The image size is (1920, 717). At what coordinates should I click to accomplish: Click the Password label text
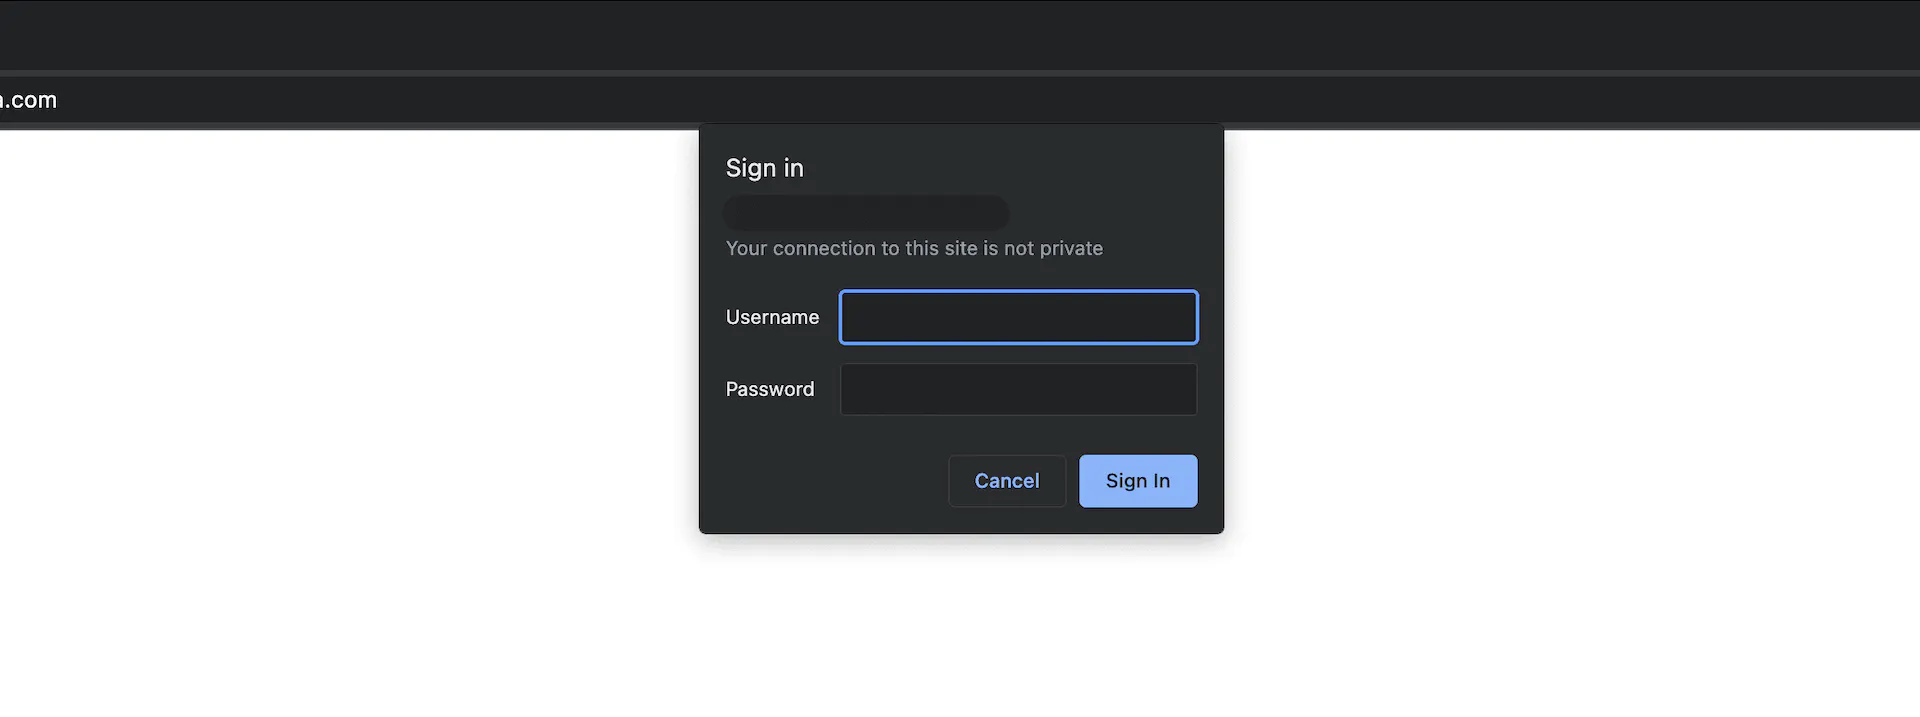(769, 389)
